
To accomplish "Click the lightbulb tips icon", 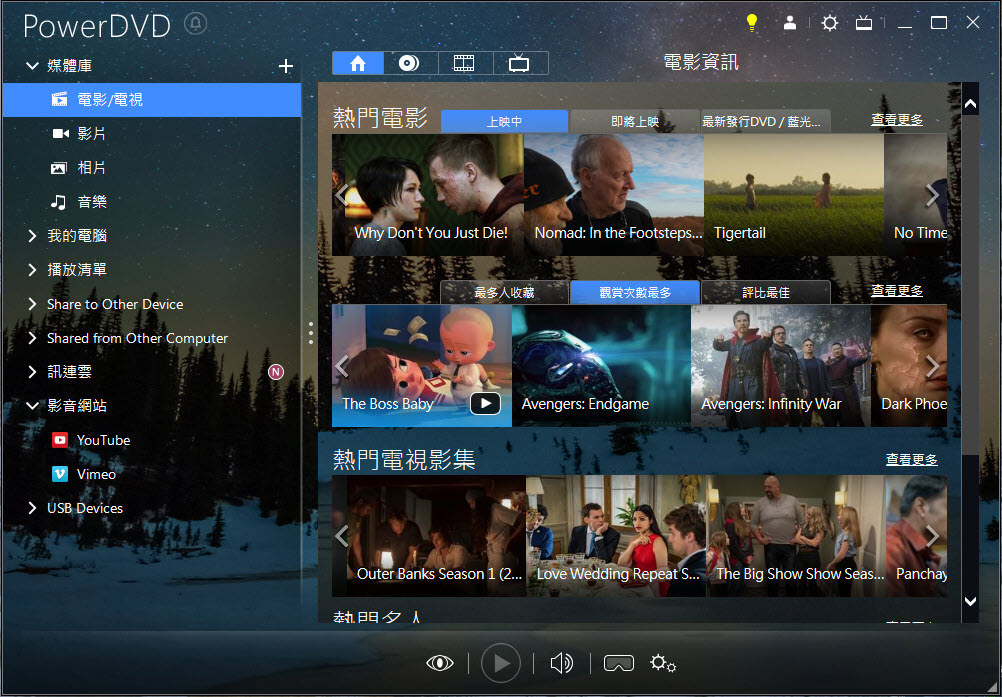I will click(x=752, y=22).
